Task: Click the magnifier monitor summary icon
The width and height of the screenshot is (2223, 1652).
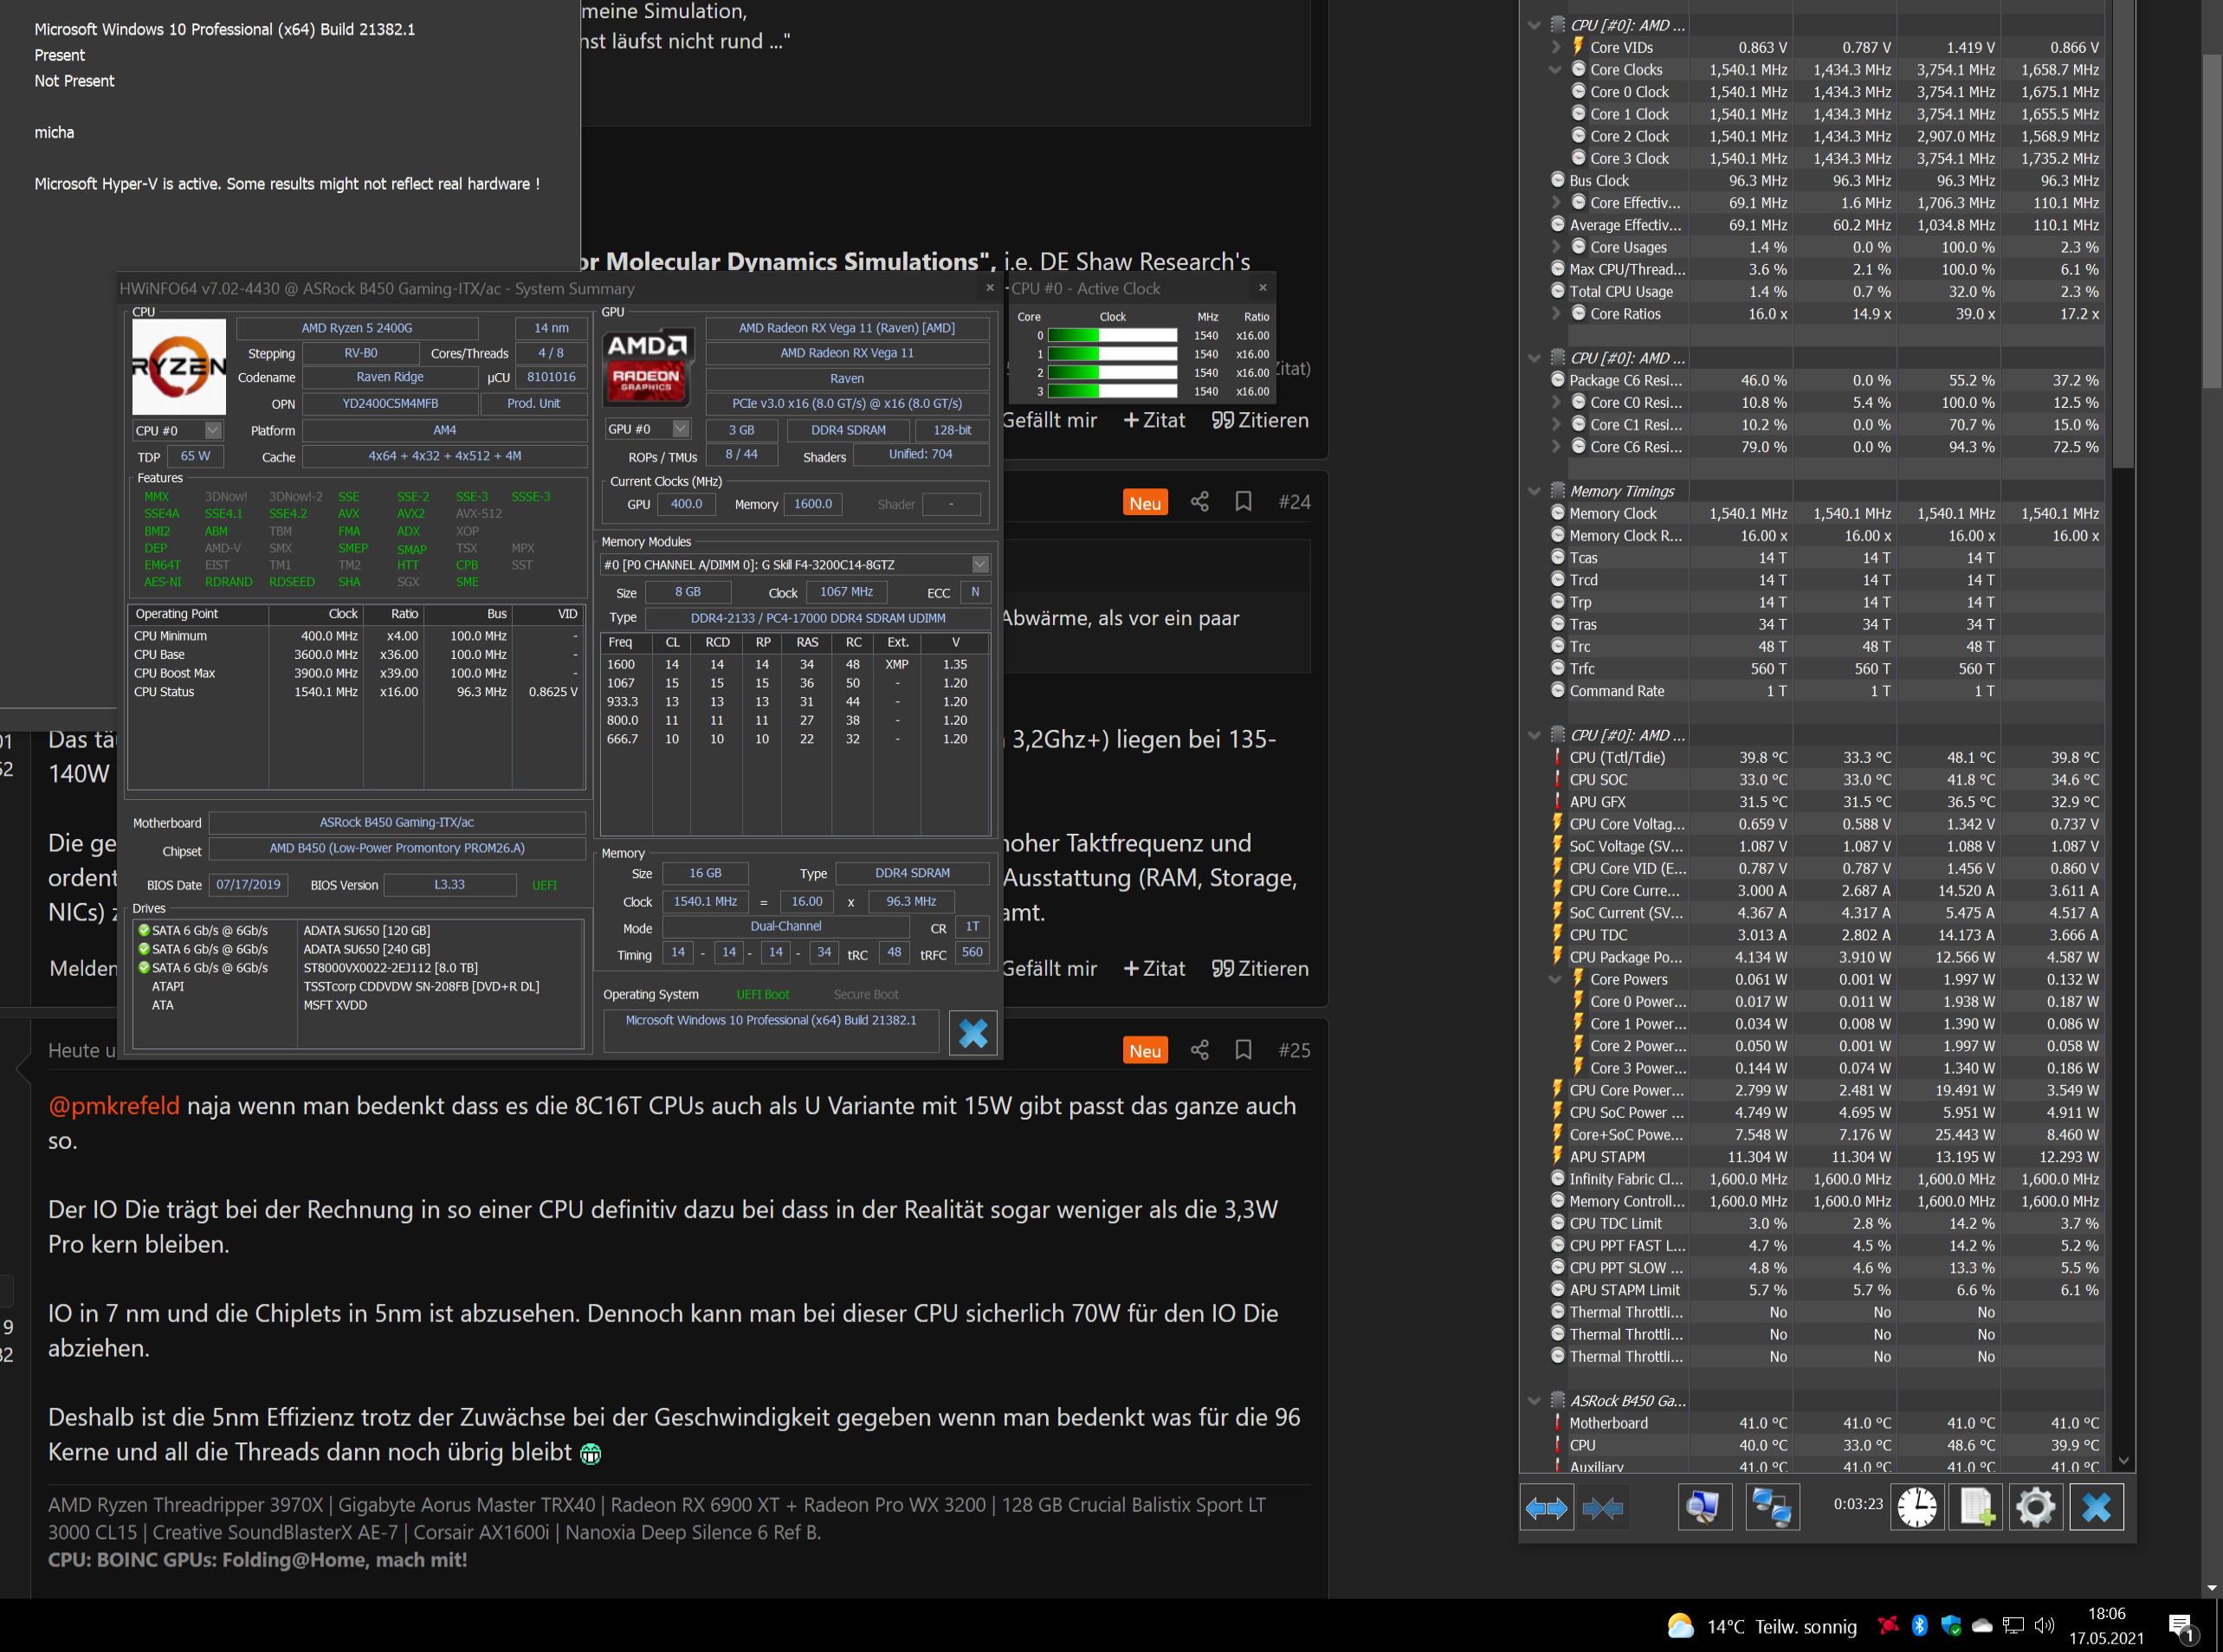Action: [1704, 1508]
